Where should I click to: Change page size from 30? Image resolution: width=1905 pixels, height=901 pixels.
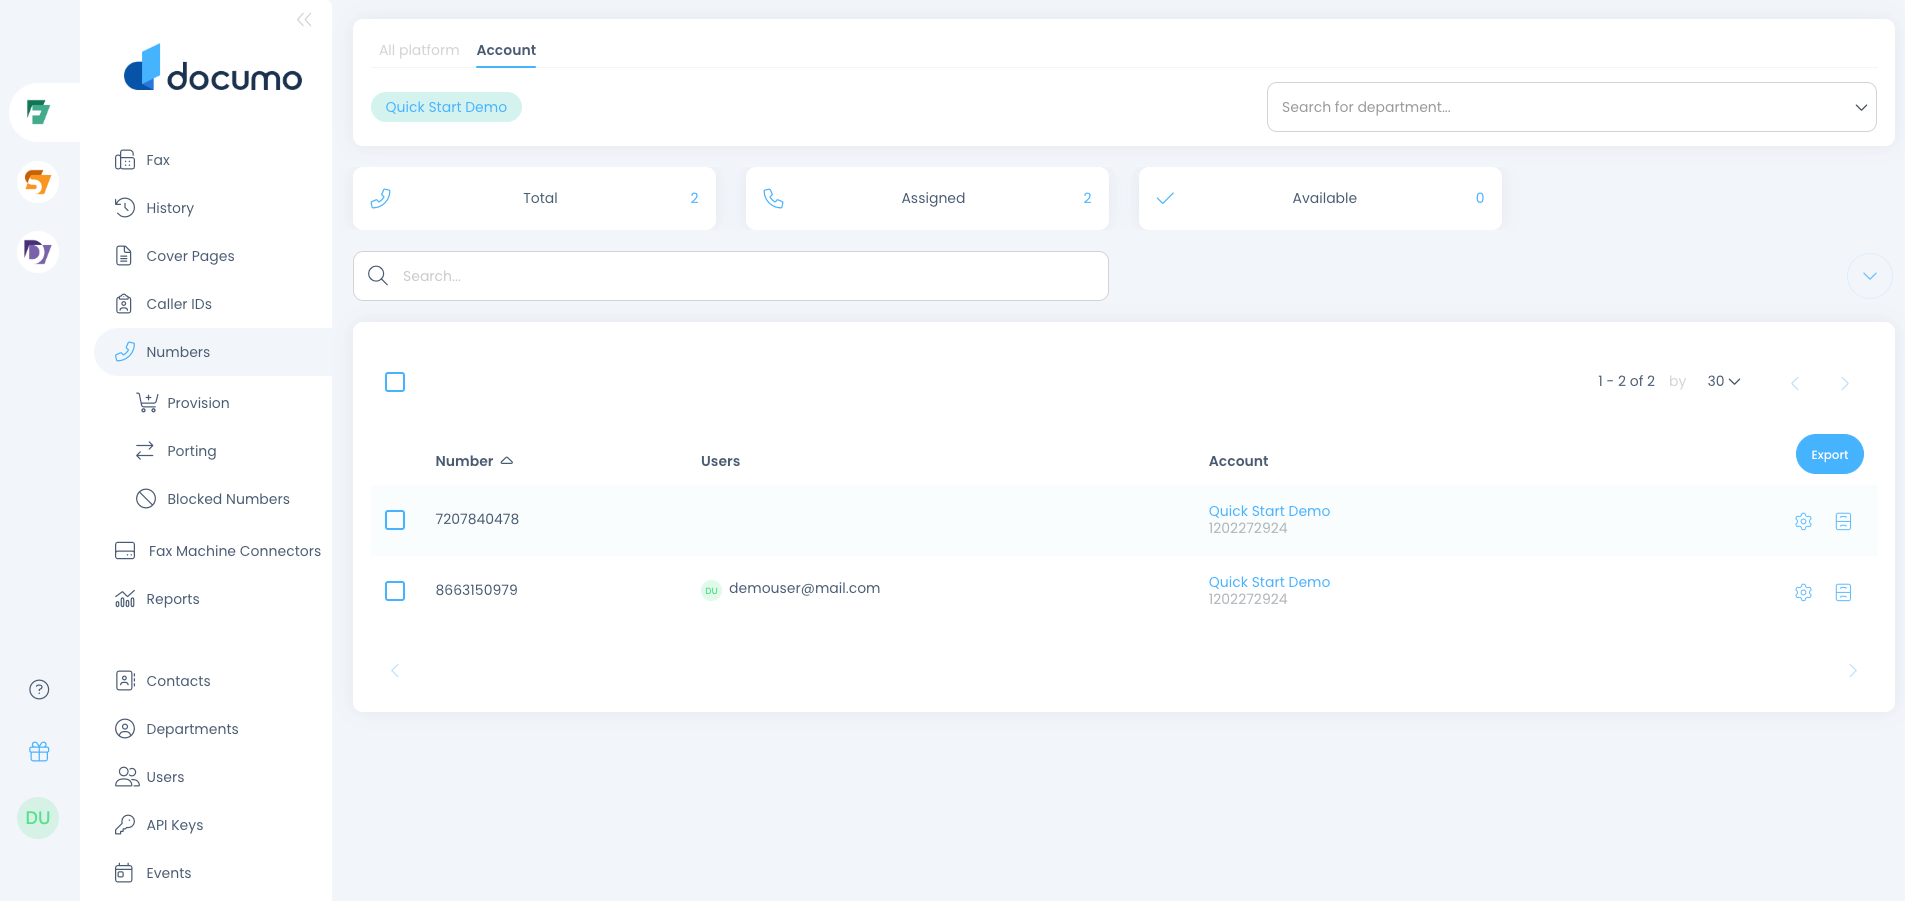tap(1723, 381)
